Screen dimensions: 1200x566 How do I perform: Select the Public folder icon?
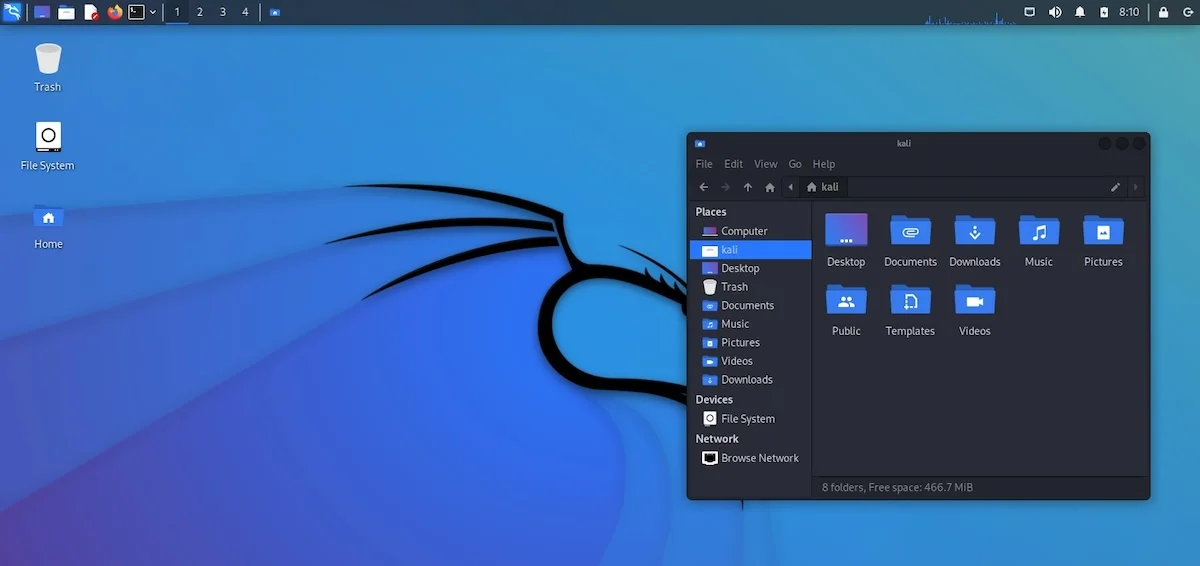coord(846,310)
